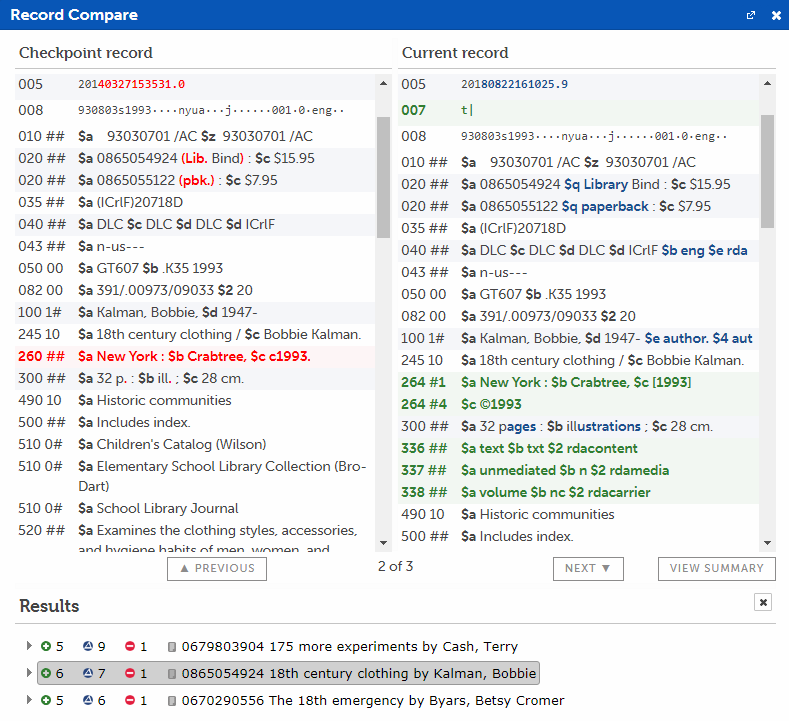The width and height of the screenshot is (789, 721).
Task: Expand the 175 more experiments result row
Action: pos(29,647)
